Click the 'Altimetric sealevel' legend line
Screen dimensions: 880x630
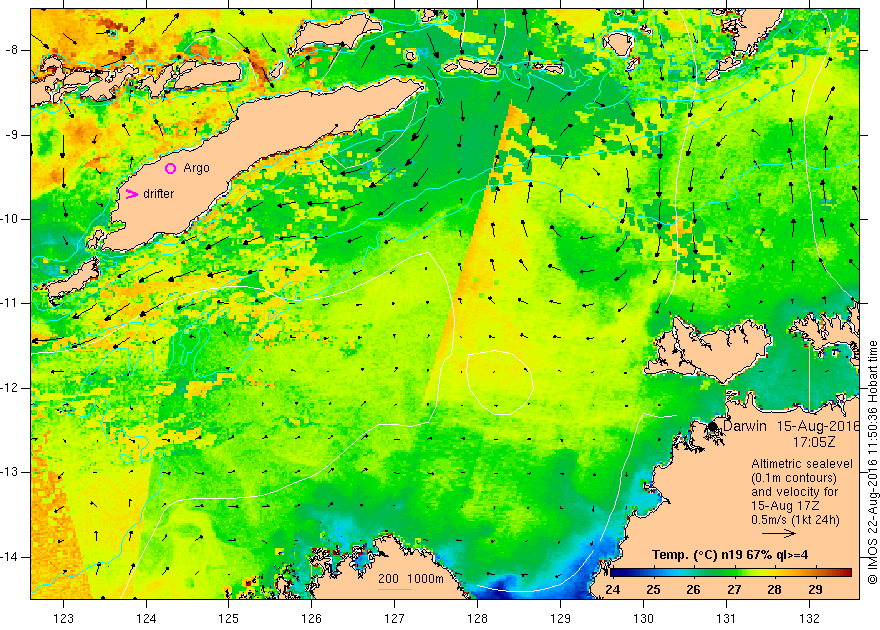click(x=802, y=464)
